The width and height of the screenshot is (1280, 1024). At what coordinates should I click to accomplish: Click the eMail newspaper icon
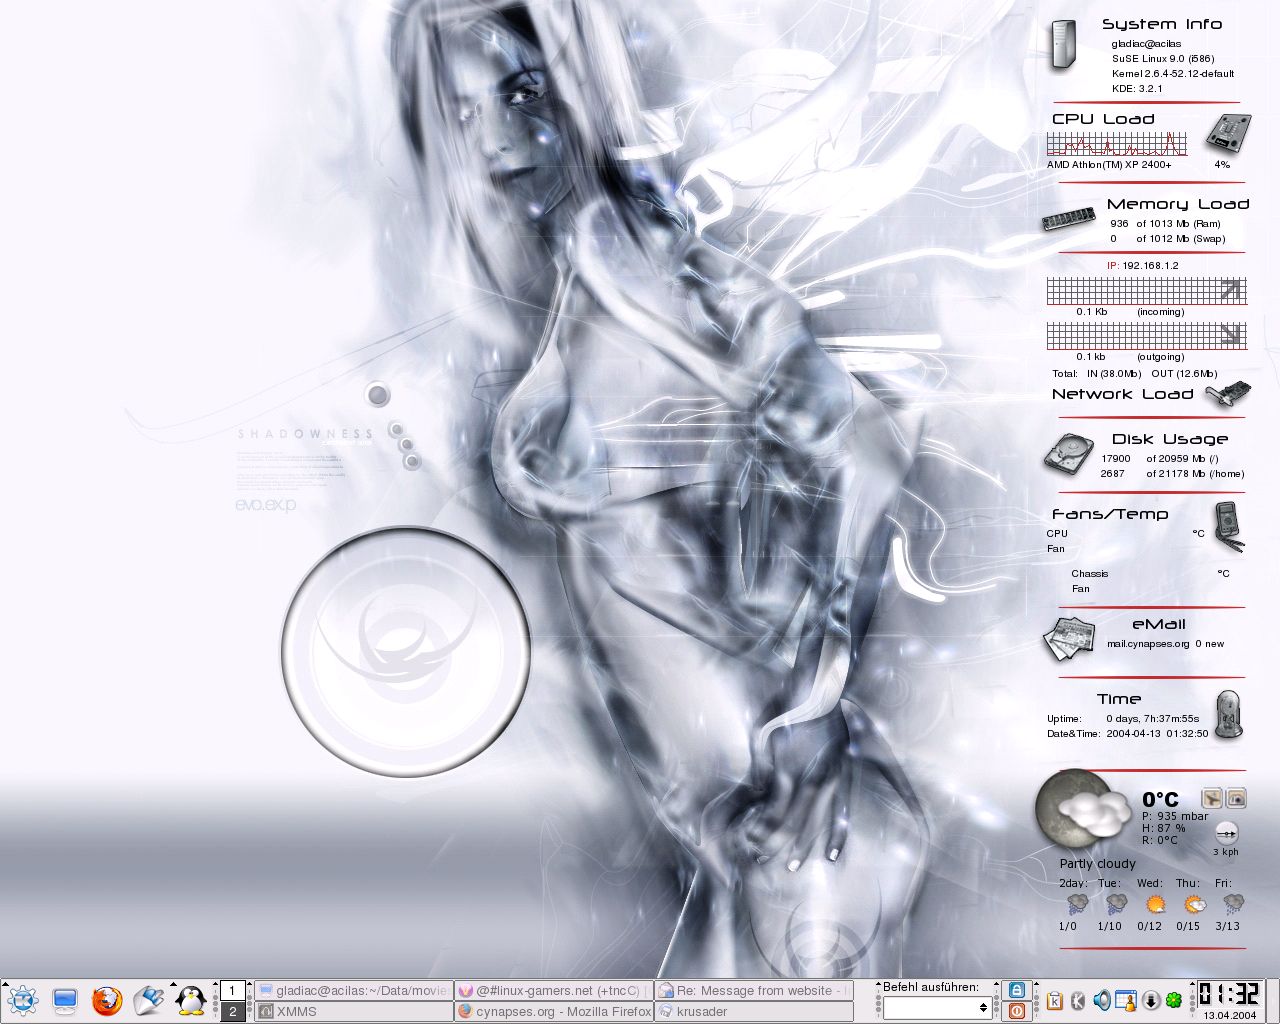click(1068, 638)
